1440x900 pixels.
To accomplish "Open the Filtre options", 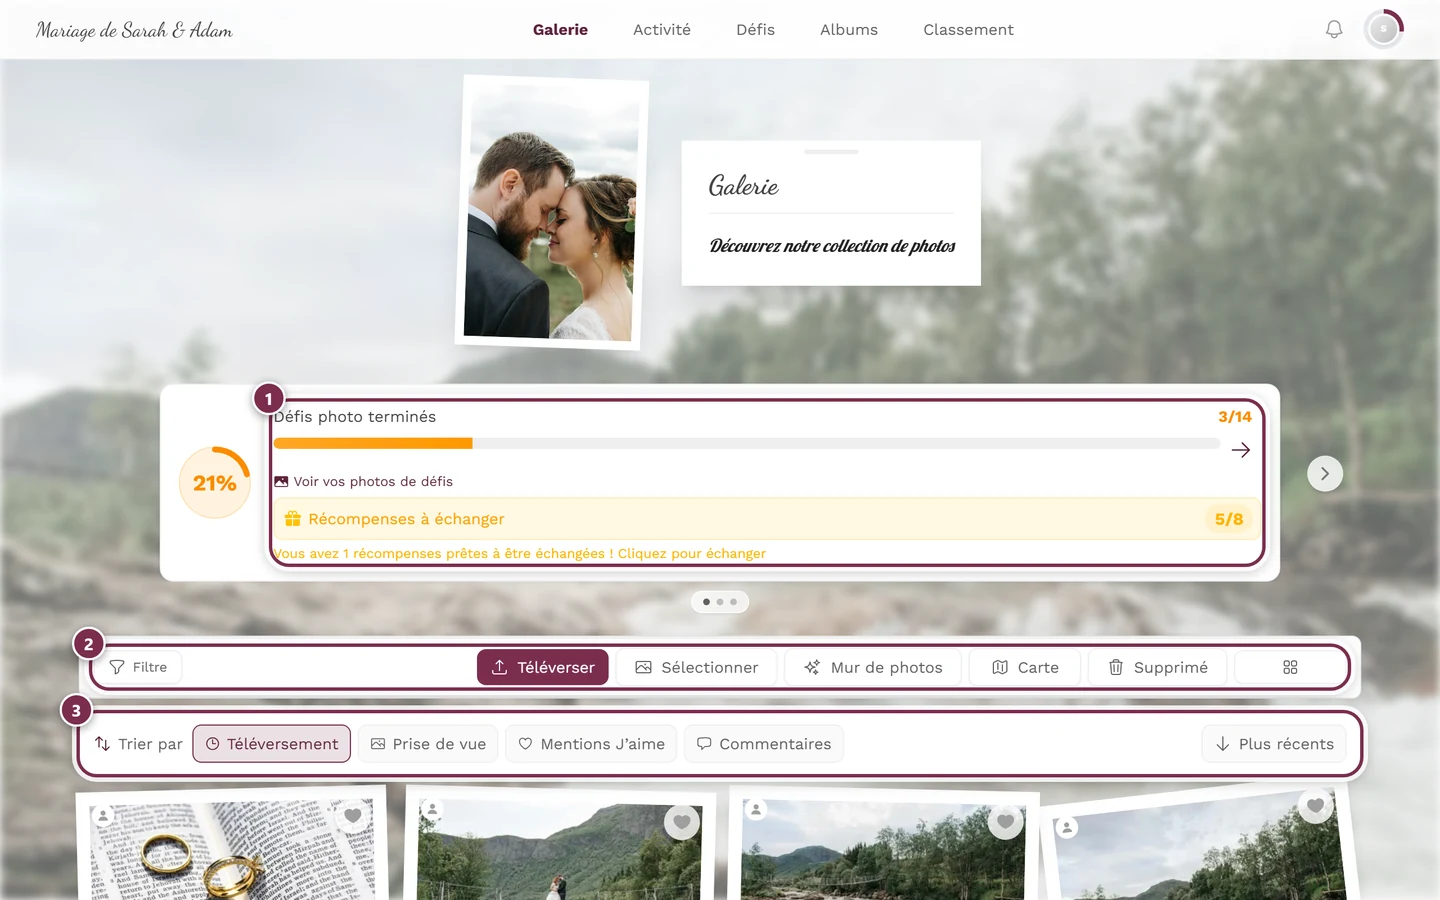I will (x=138, y=667).
